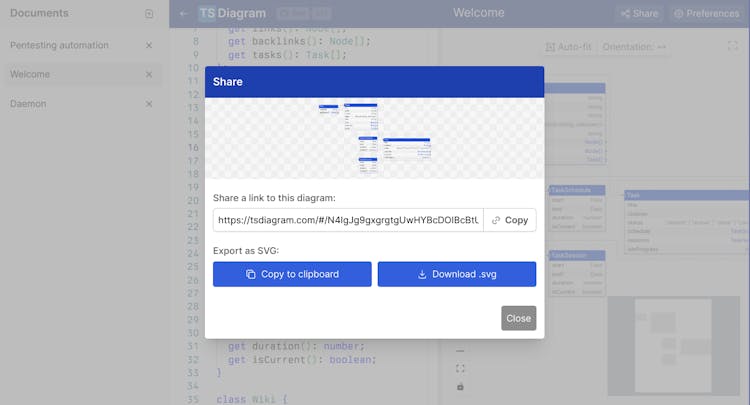Open Preferences from the header
The image size is (750, 405).
click(x=706, y=13)
